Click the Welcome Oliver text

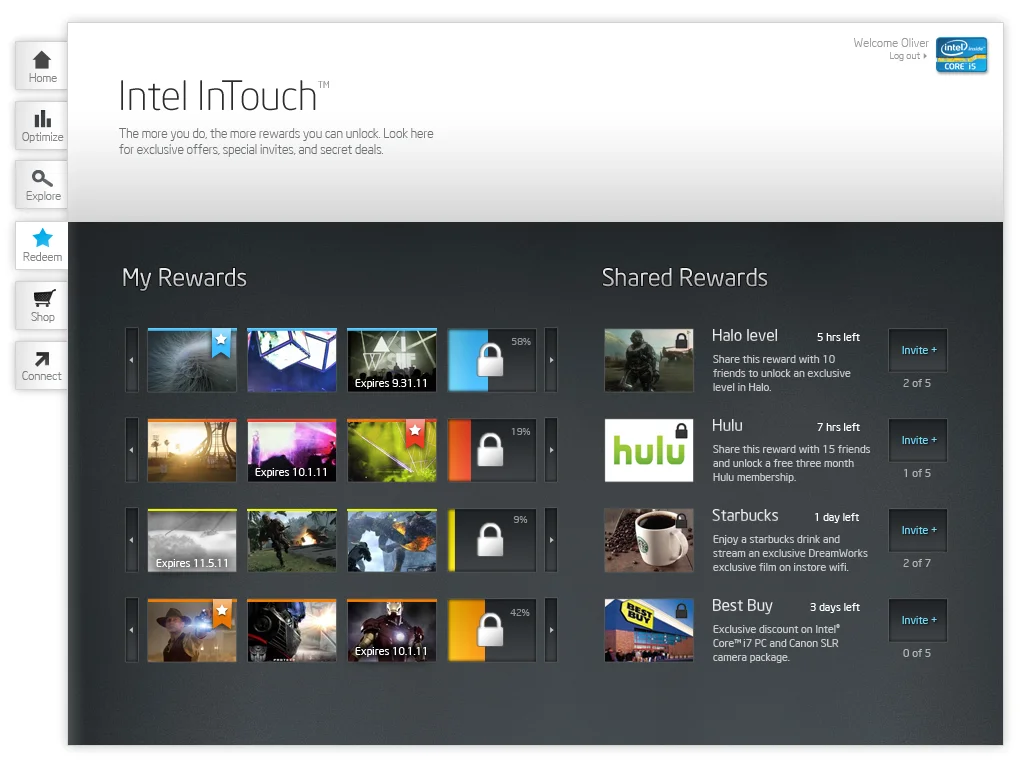(891, 42)
